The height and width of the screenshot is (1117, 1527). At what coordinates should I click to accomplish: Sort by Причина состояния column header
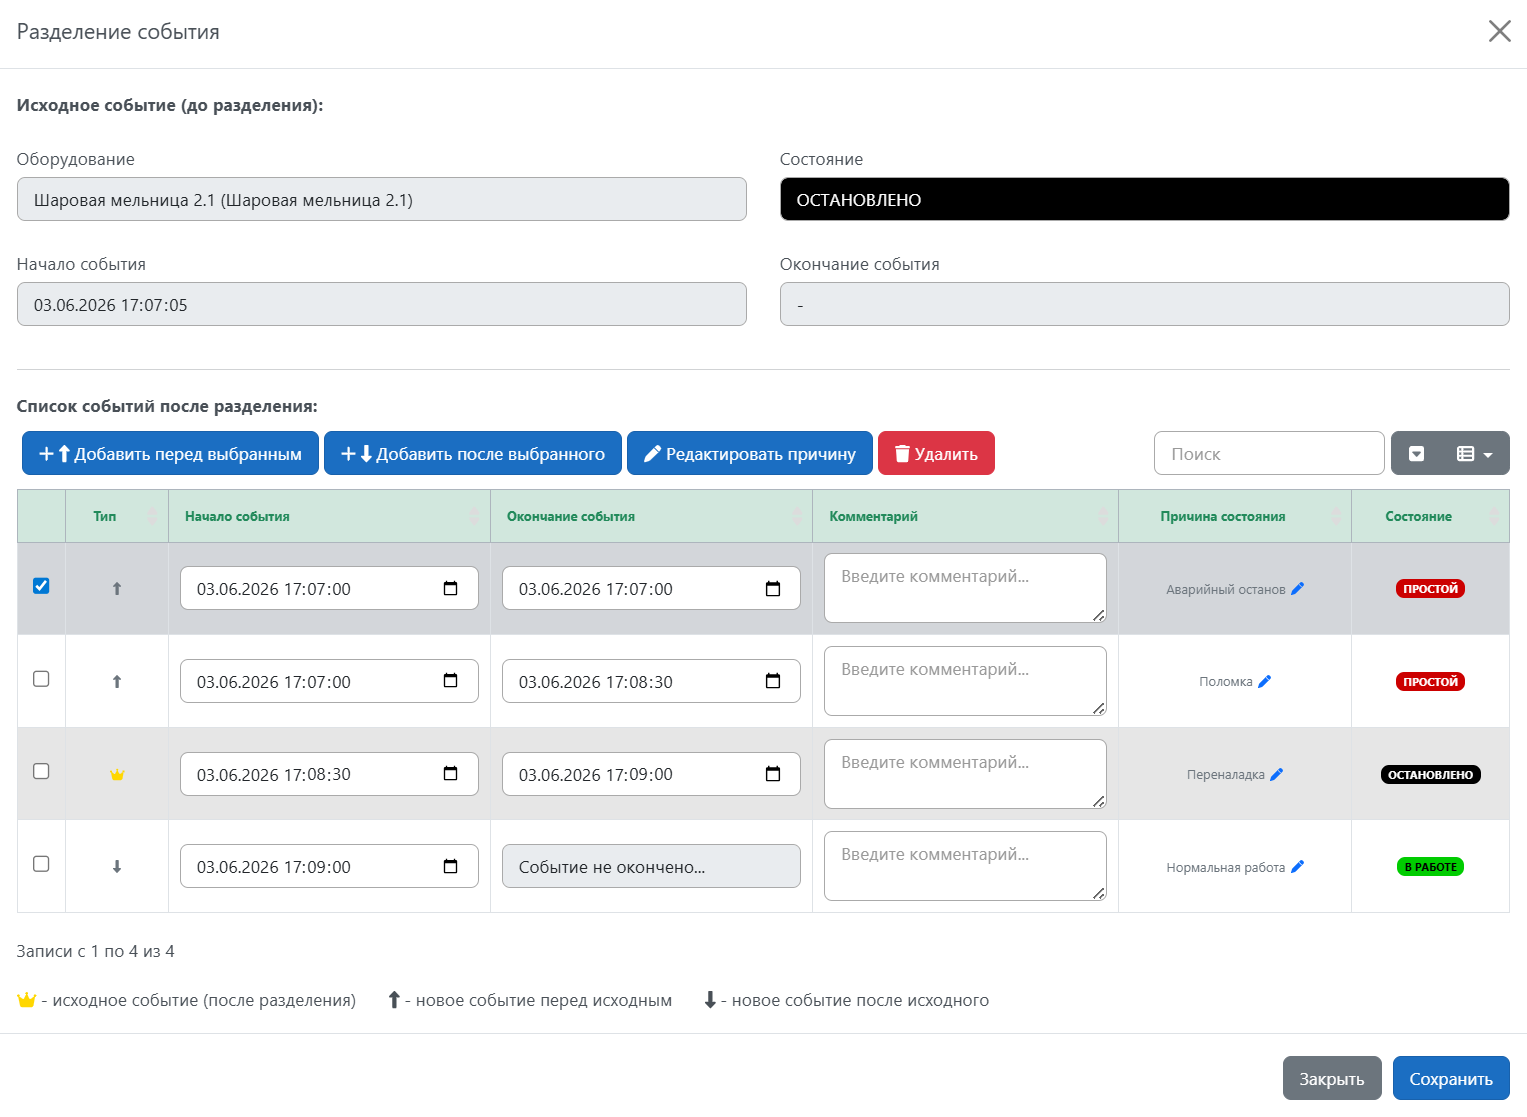(1235, 516)
